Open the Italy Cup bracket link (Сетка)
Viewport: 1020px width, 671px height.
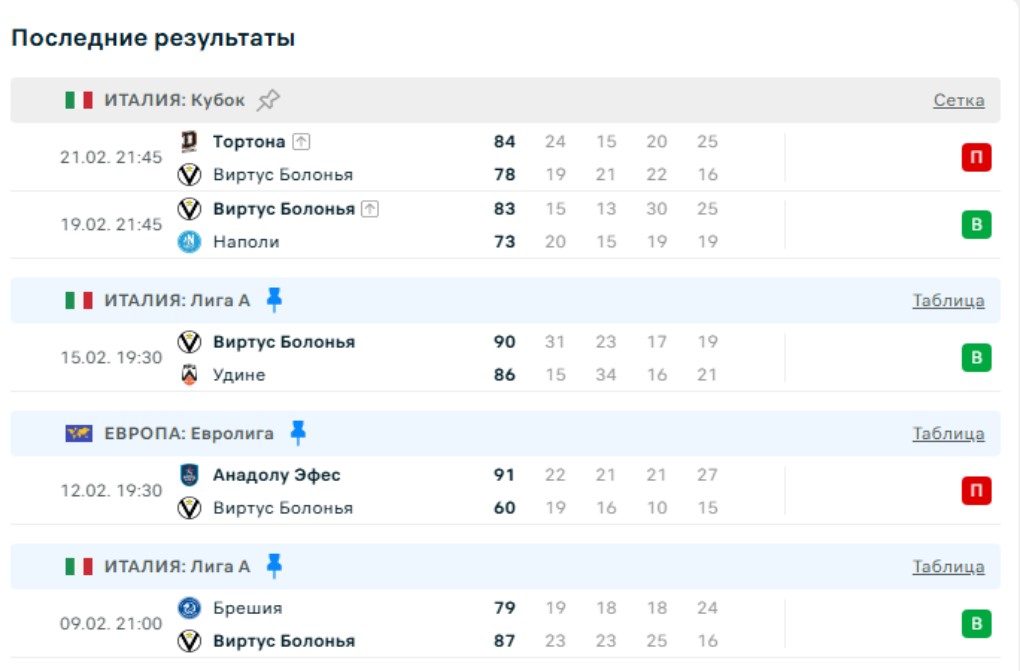[958, 100]
